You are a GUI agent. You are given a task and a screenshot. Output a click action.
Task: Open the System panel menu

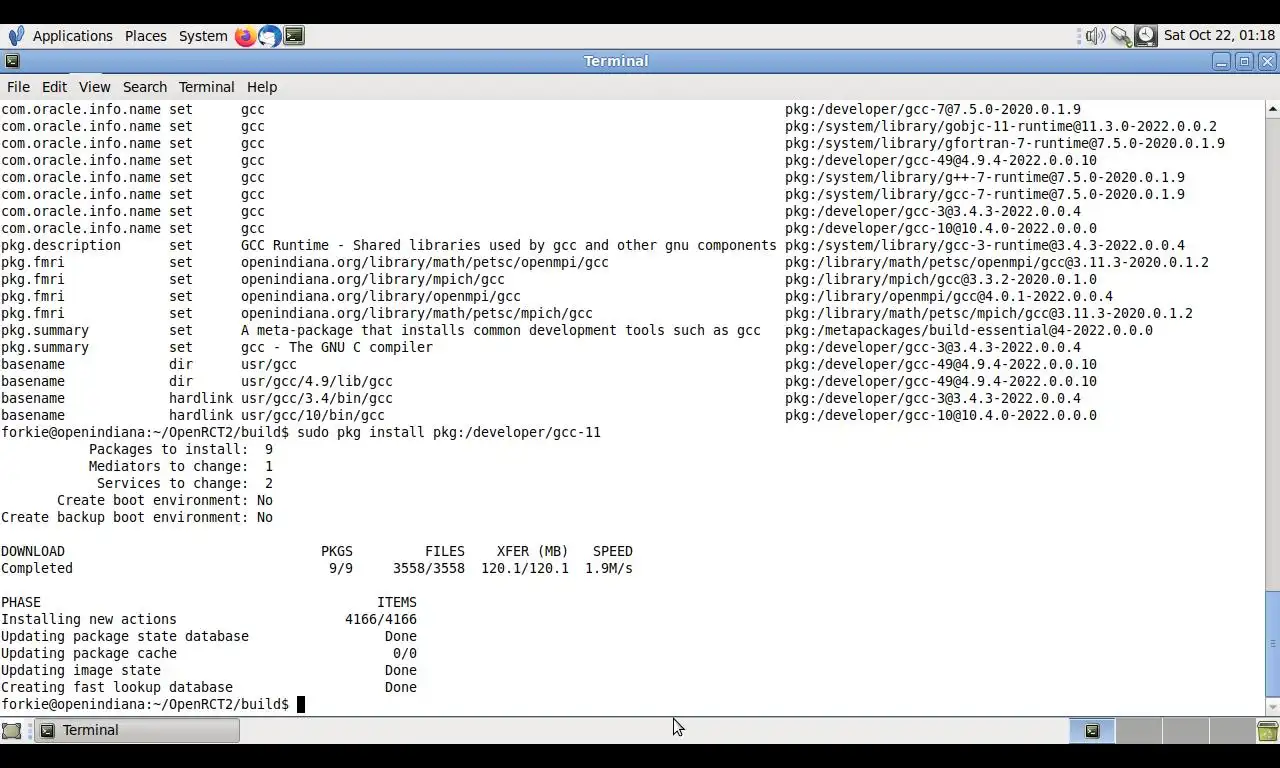point(203,36)
